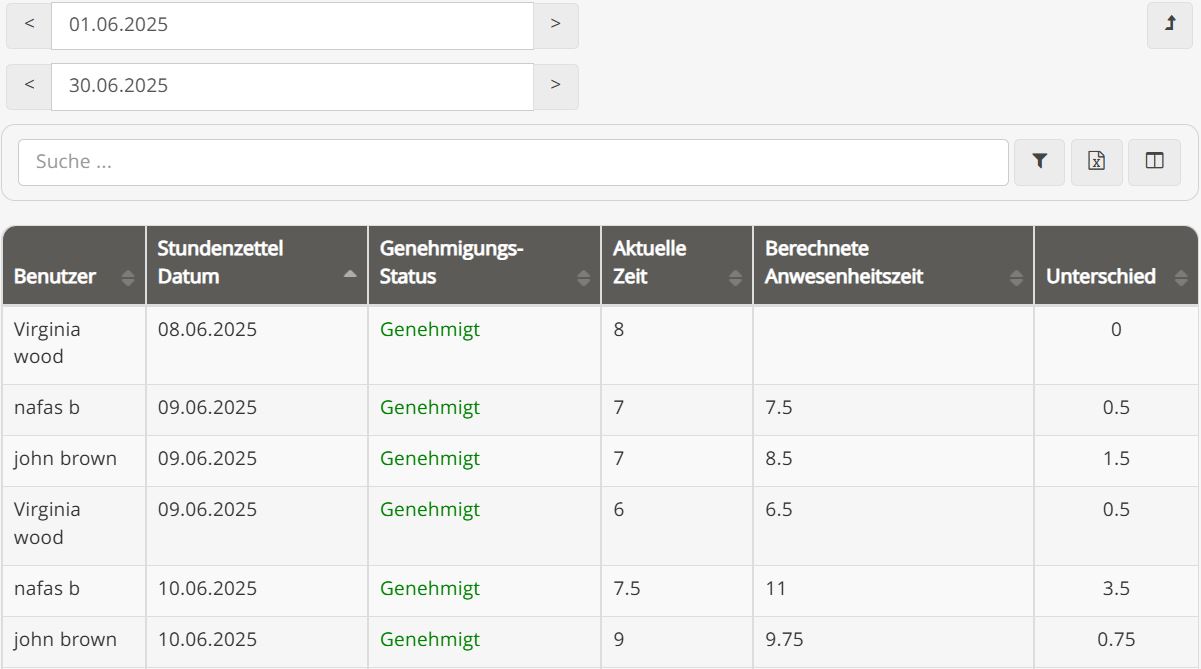Image resolution: width=1201 pixels, height=669 pixels.
Task: Click calculated time 7.5 for nafas b
Action: [779, 407]
